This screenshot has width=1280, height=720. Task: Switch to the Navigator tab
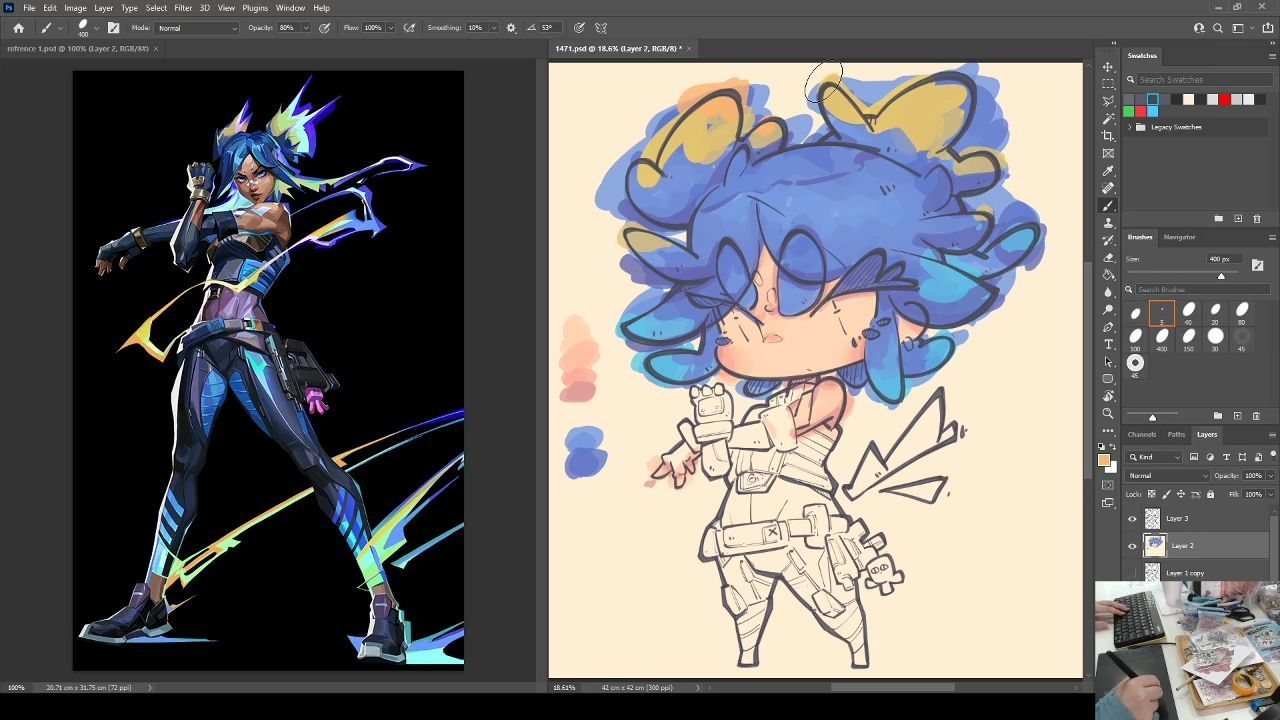(1179, 237)
